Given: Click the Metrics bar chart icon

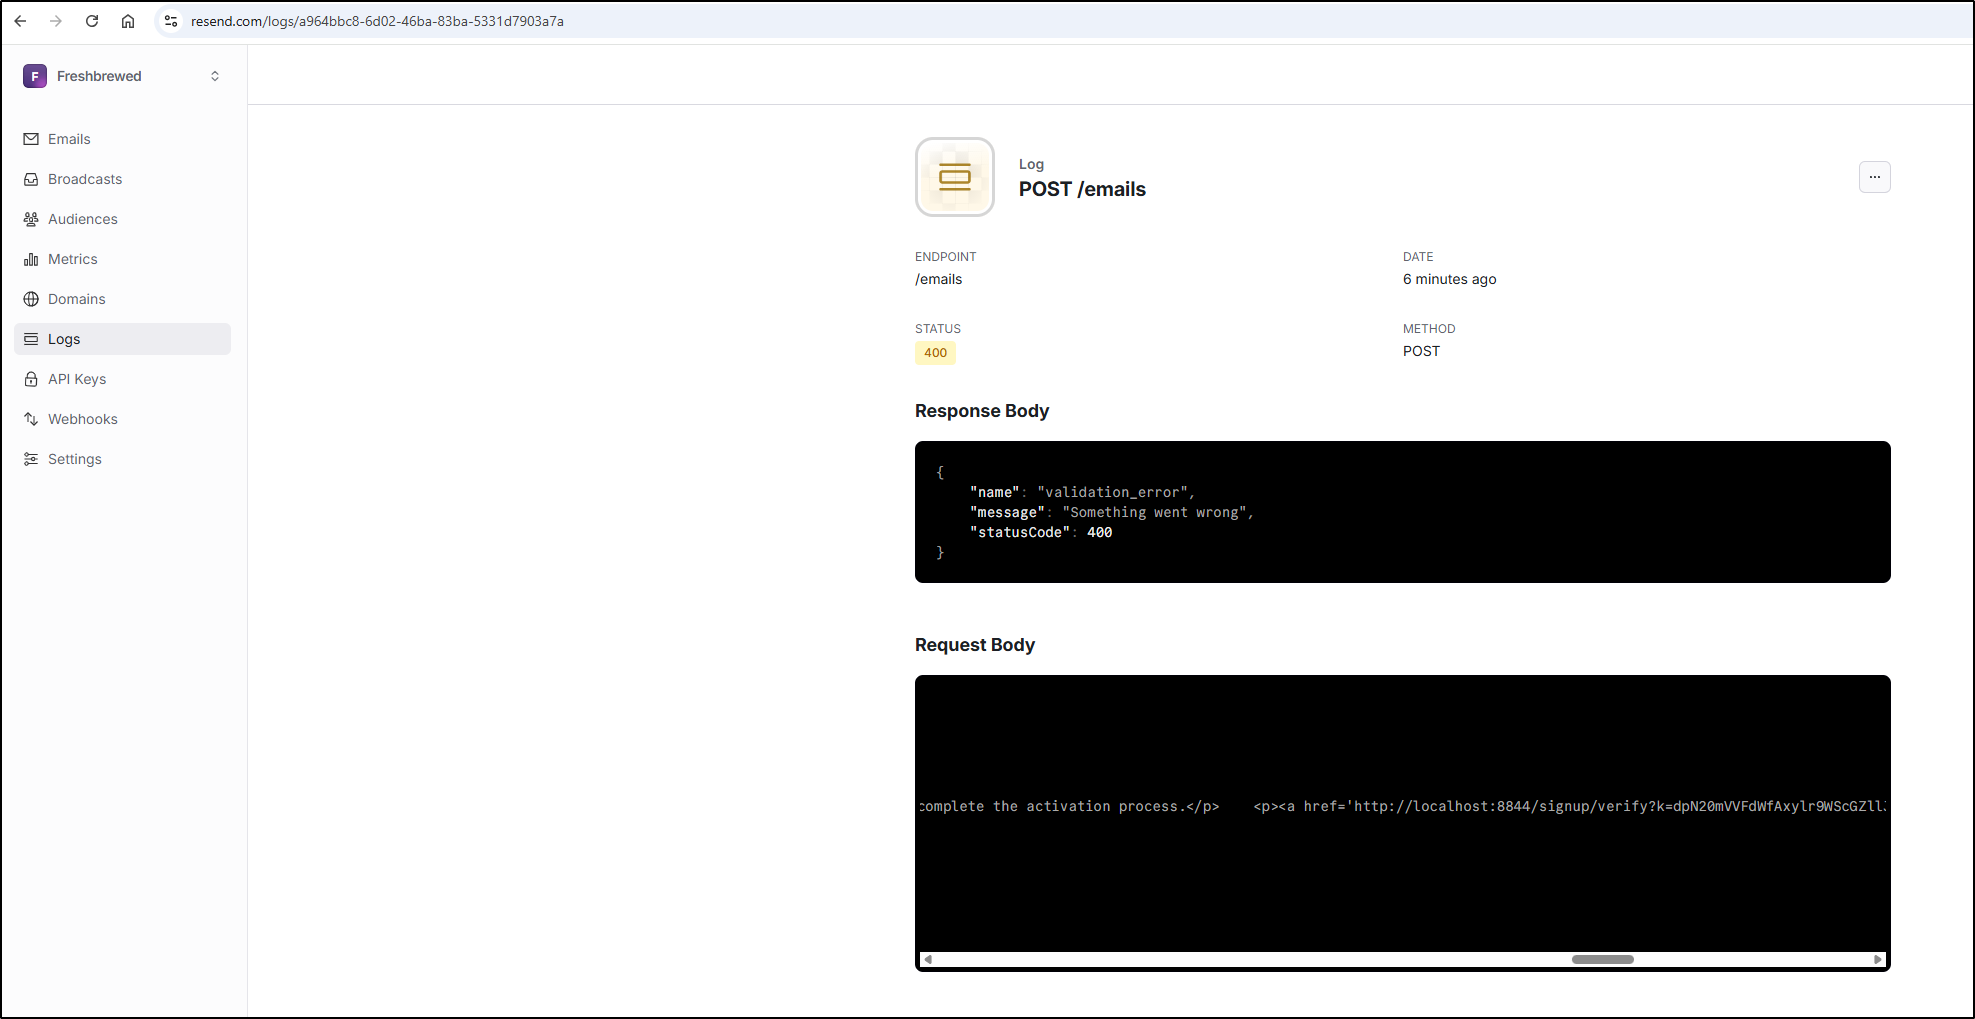Looking at the screenshot, I should (x=31, y=259).
